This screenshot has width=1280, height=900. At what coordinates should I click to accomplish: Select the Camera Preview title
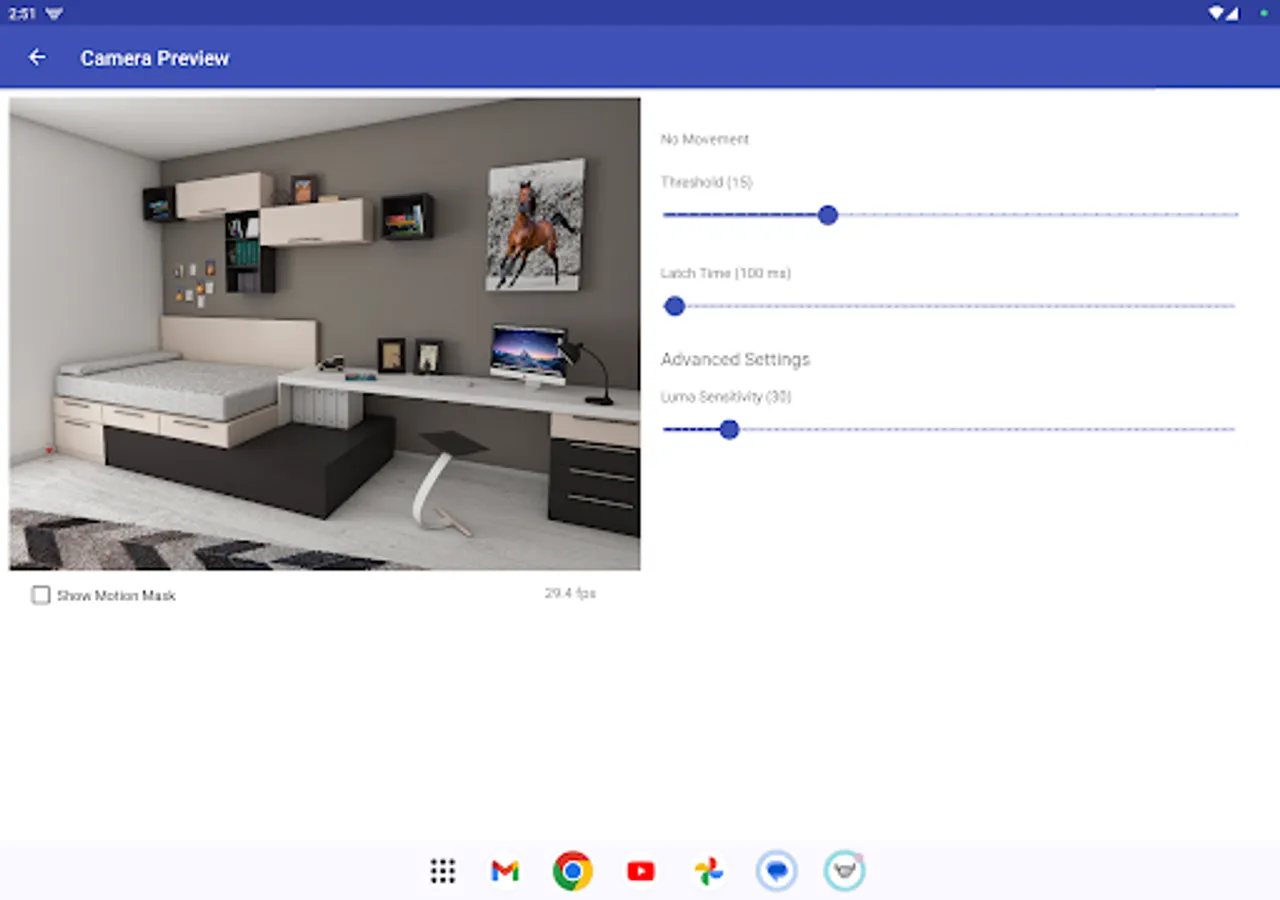(155, 58)
